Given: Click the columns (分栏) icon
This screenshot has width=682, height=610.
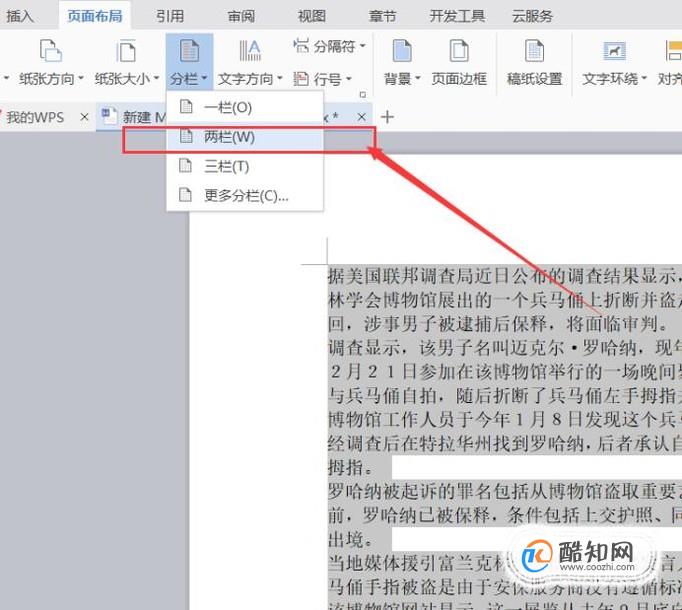Looking at the screenshot, I should tap(189, 50).
